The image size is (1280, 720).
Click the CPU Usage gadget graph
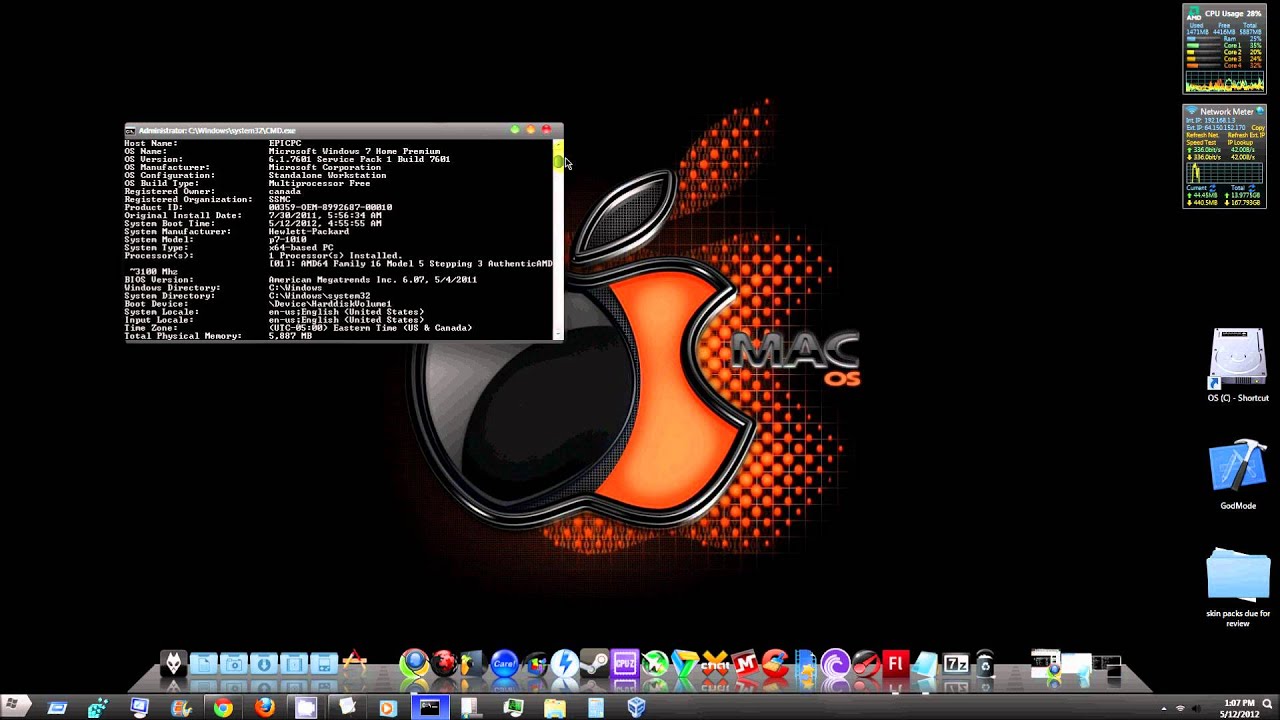[x=1225, y=82]
